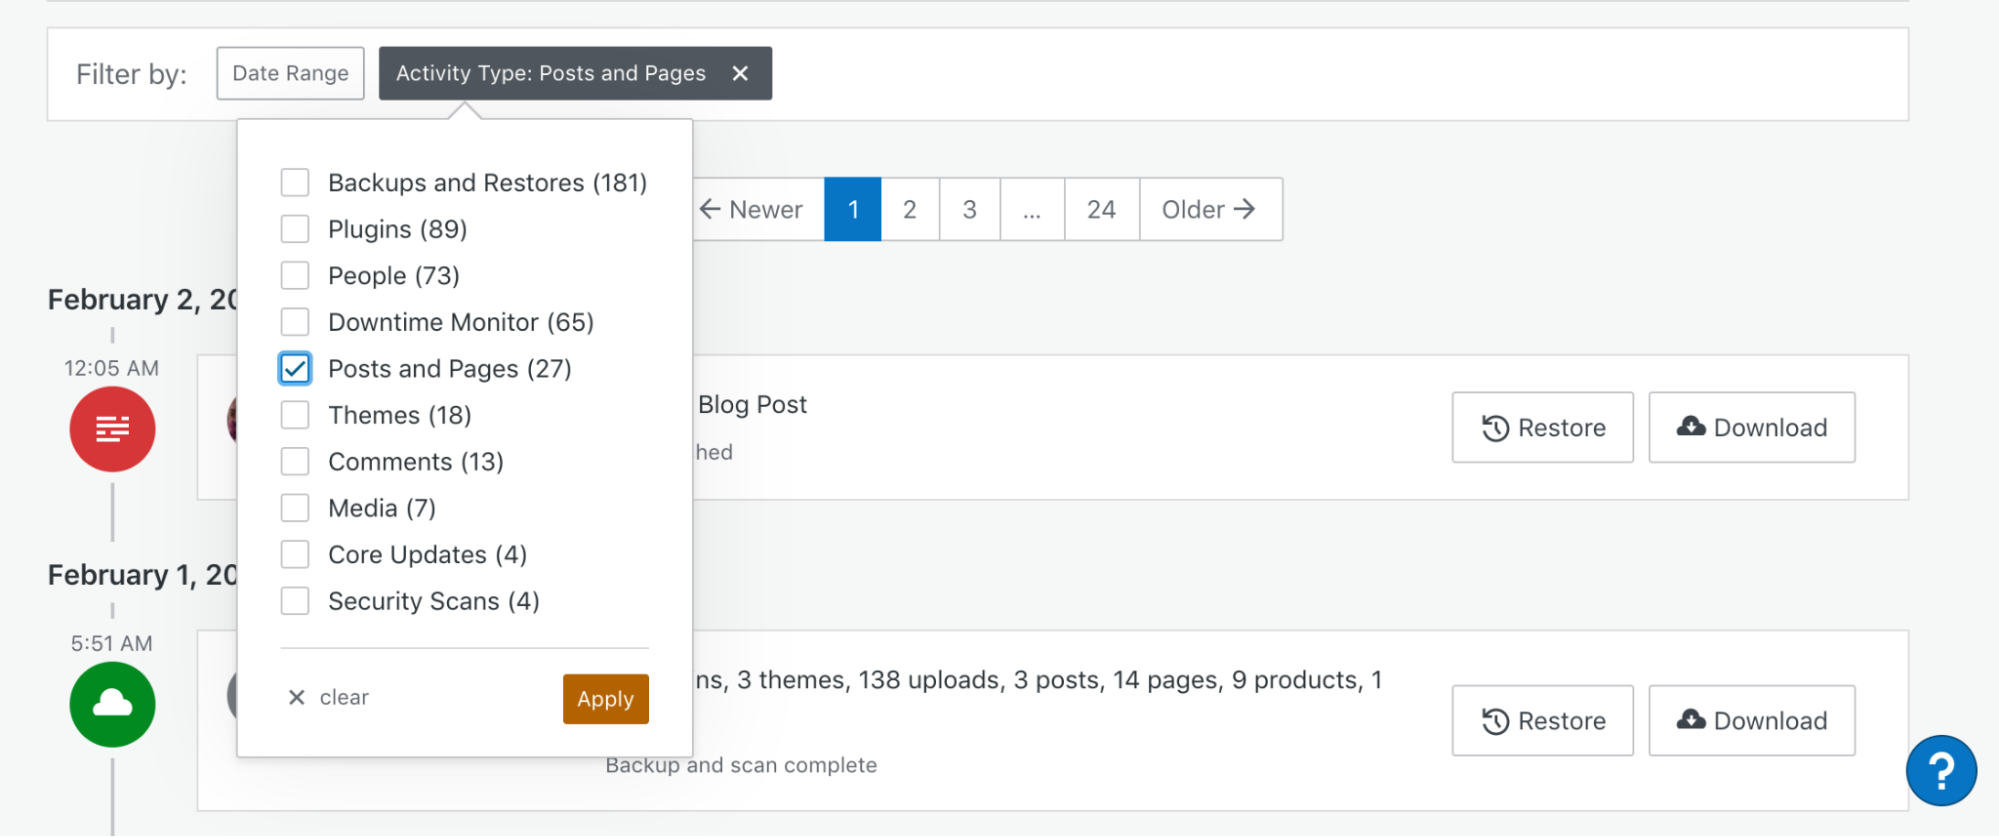Check the Plugins filter option
The image size is (1999, 837).
click(295, 229)
